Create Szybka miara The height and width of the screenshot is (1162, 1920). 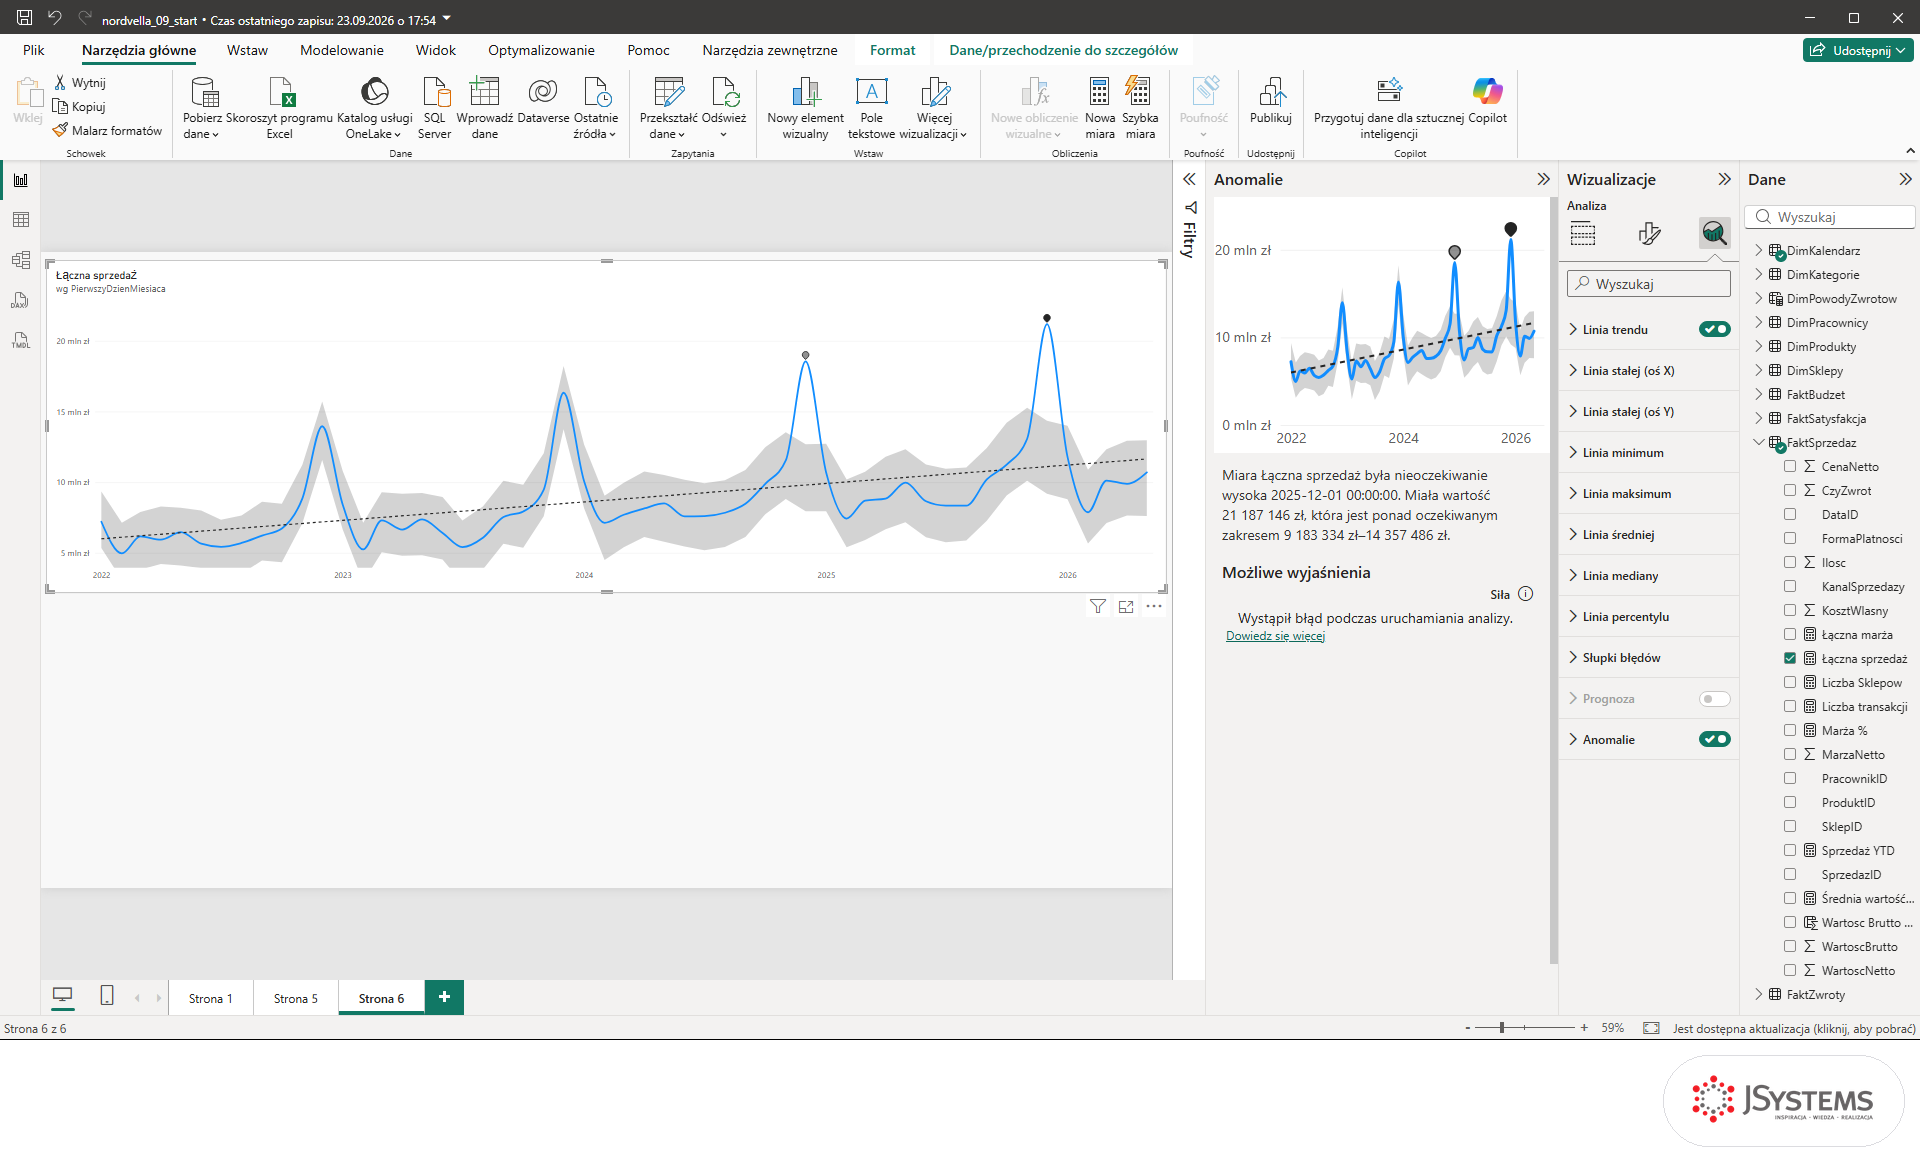(x=1140, y=108)
